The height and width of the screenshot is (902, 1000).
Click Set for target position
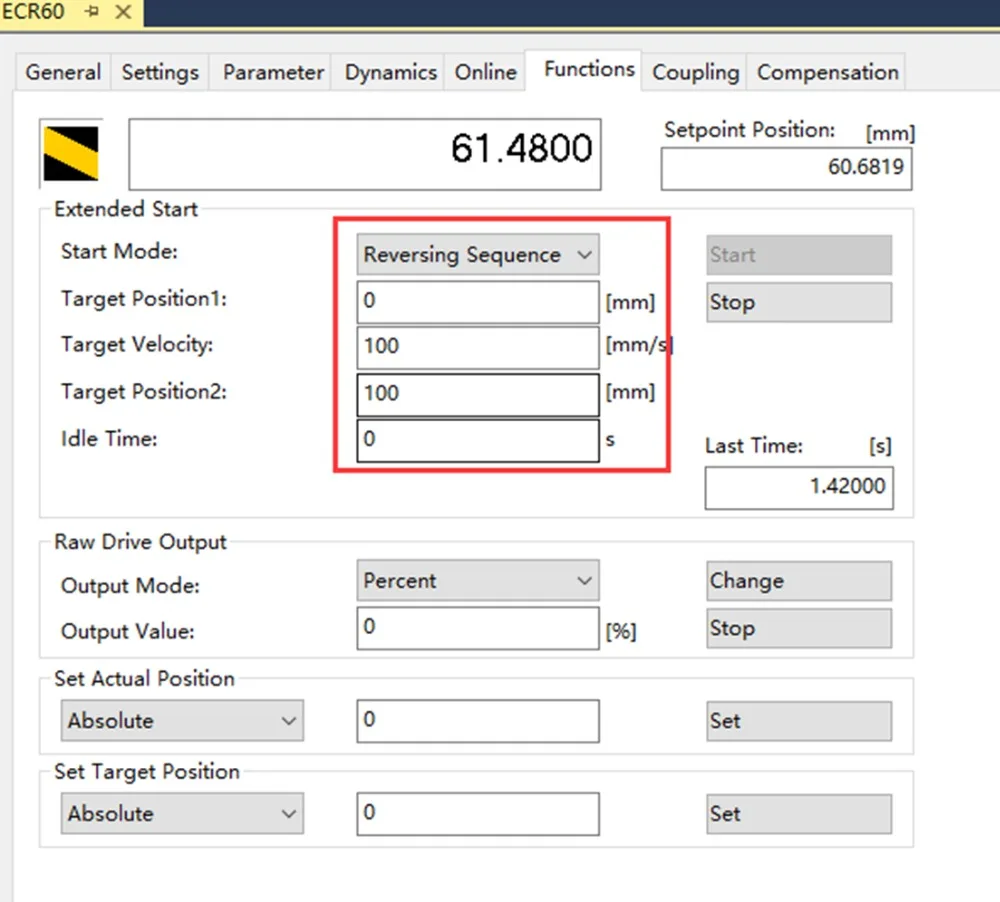click(798, 814)
